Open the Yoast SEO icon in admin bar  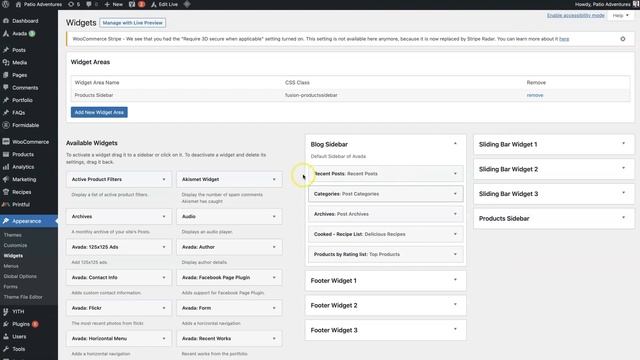pyautogui.click(x=132, y=4)
